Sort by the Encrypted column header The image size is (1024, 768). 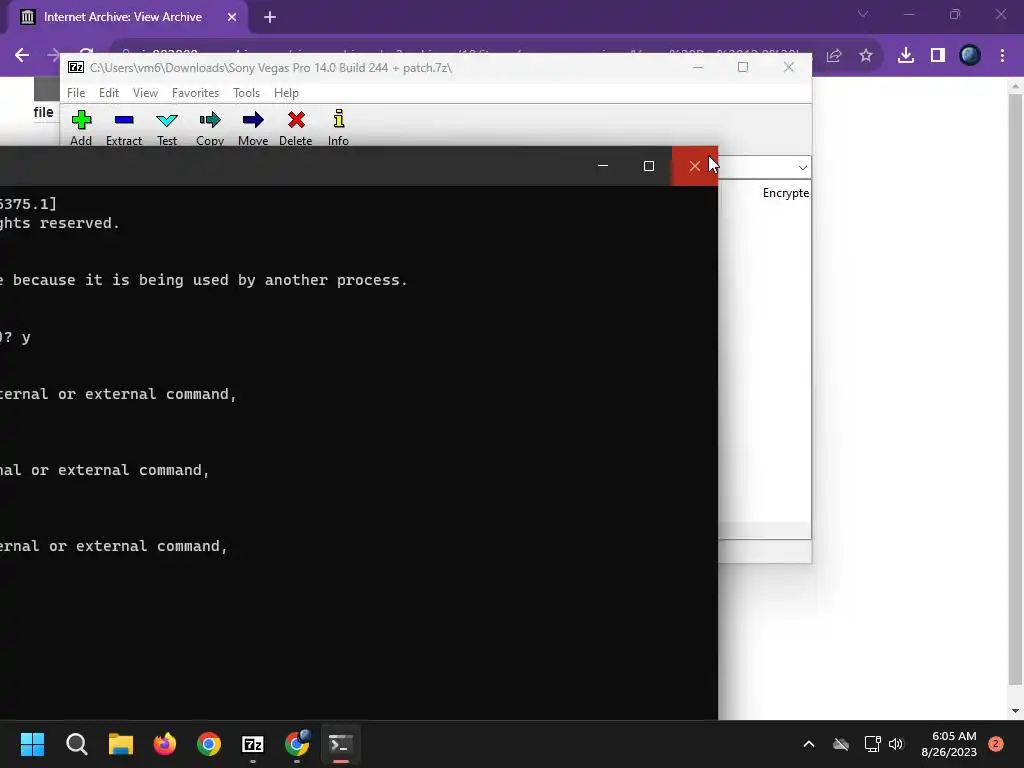point(786,193)
